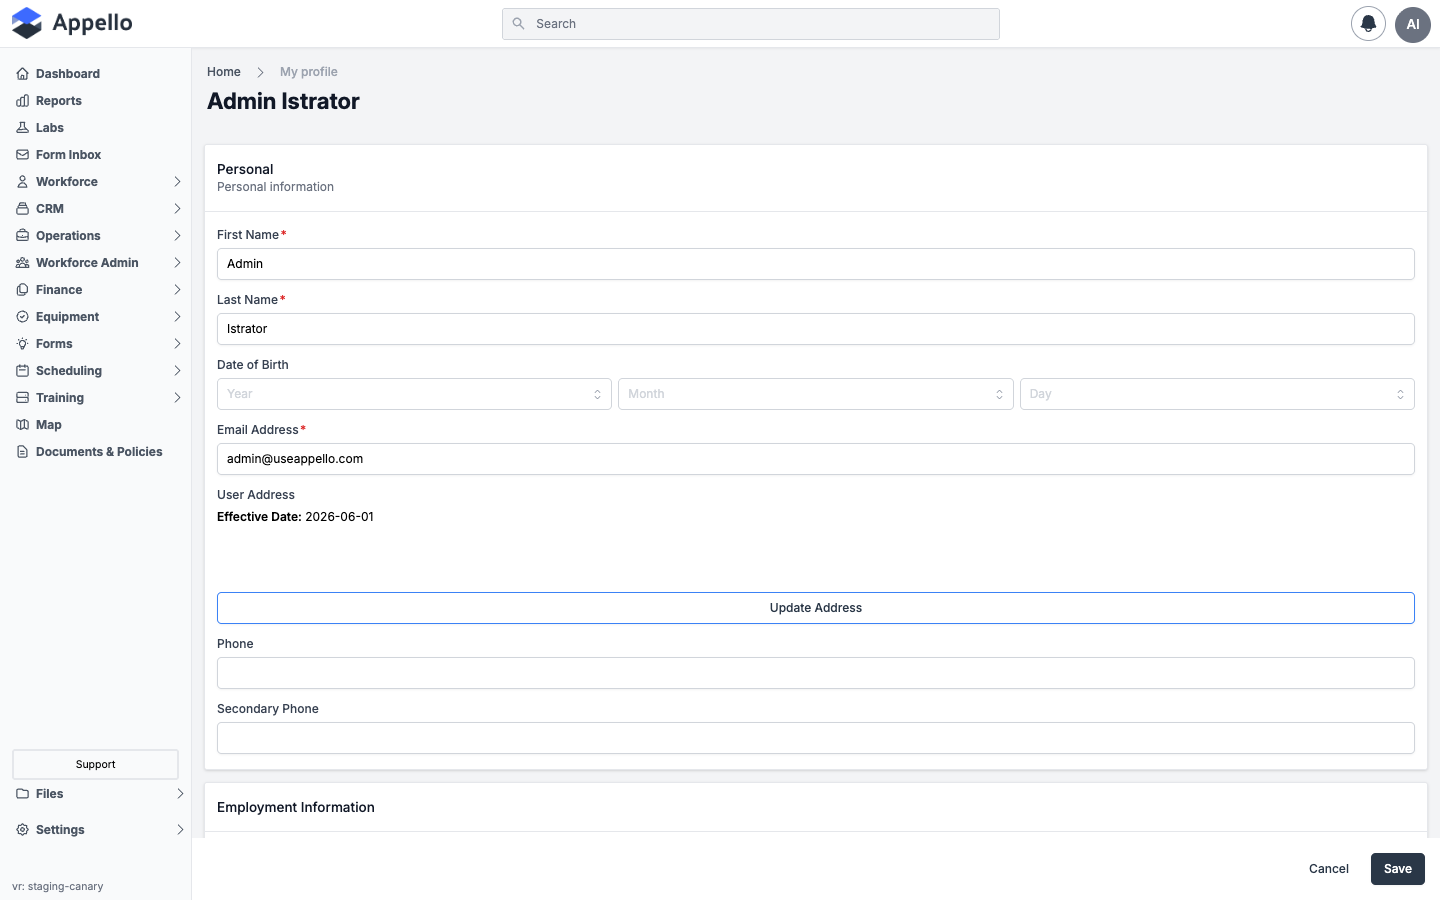Screen dimensions: 1440x900
Task: Click the Forms lightbulb icon
Action: tap(22, 344)
